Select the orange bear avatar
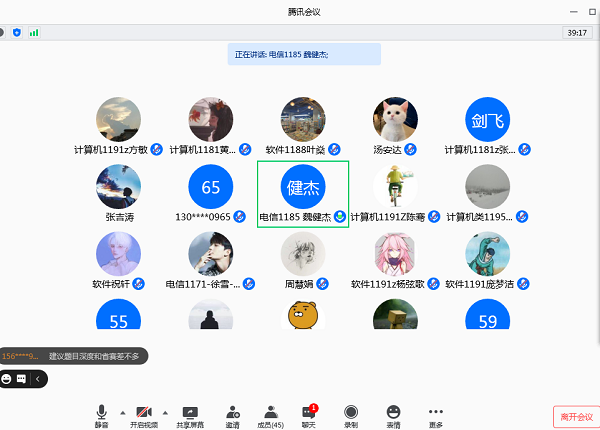 point(303,314)
